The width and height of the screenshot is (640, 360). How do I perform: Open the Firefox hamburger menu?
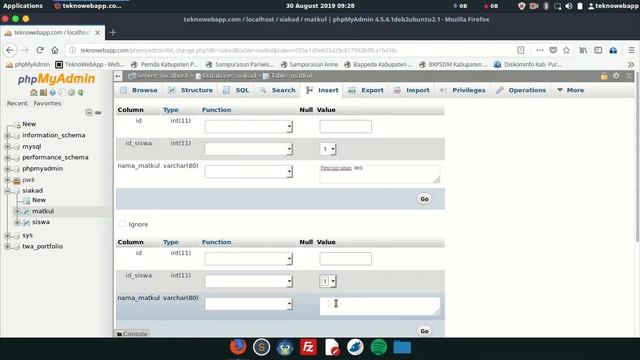(631, 50)
